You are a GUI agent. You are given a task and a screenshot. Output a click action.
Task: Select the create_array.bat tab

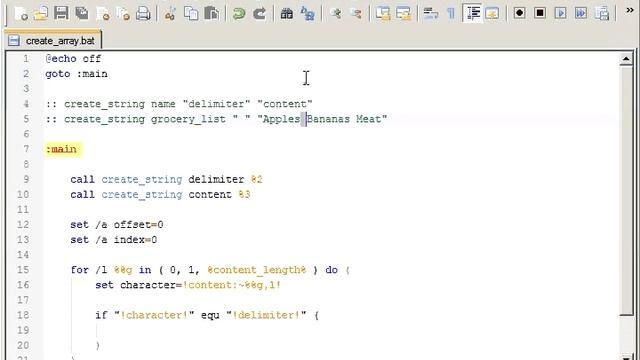click(x=53, y=40)
